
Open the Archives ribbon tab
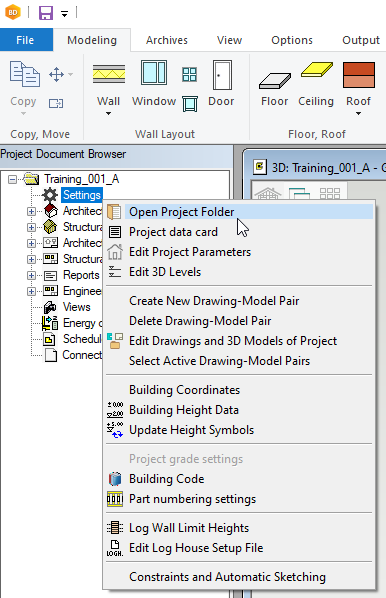(167, 40)
